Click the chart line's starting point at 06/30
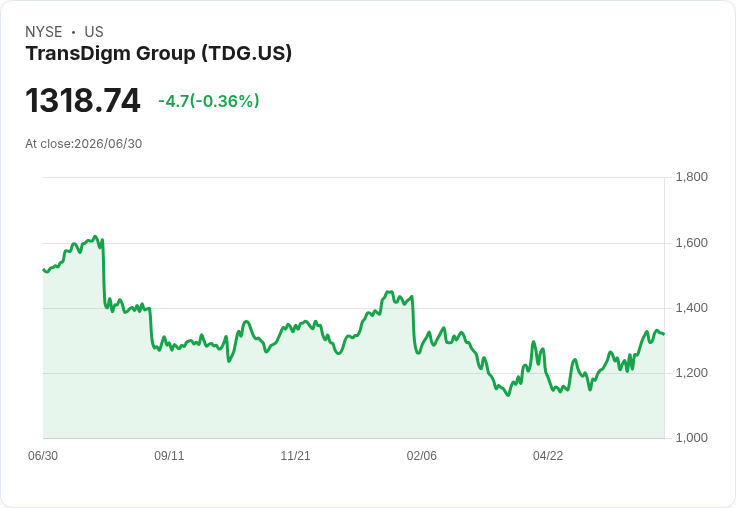 click(44, 269)
